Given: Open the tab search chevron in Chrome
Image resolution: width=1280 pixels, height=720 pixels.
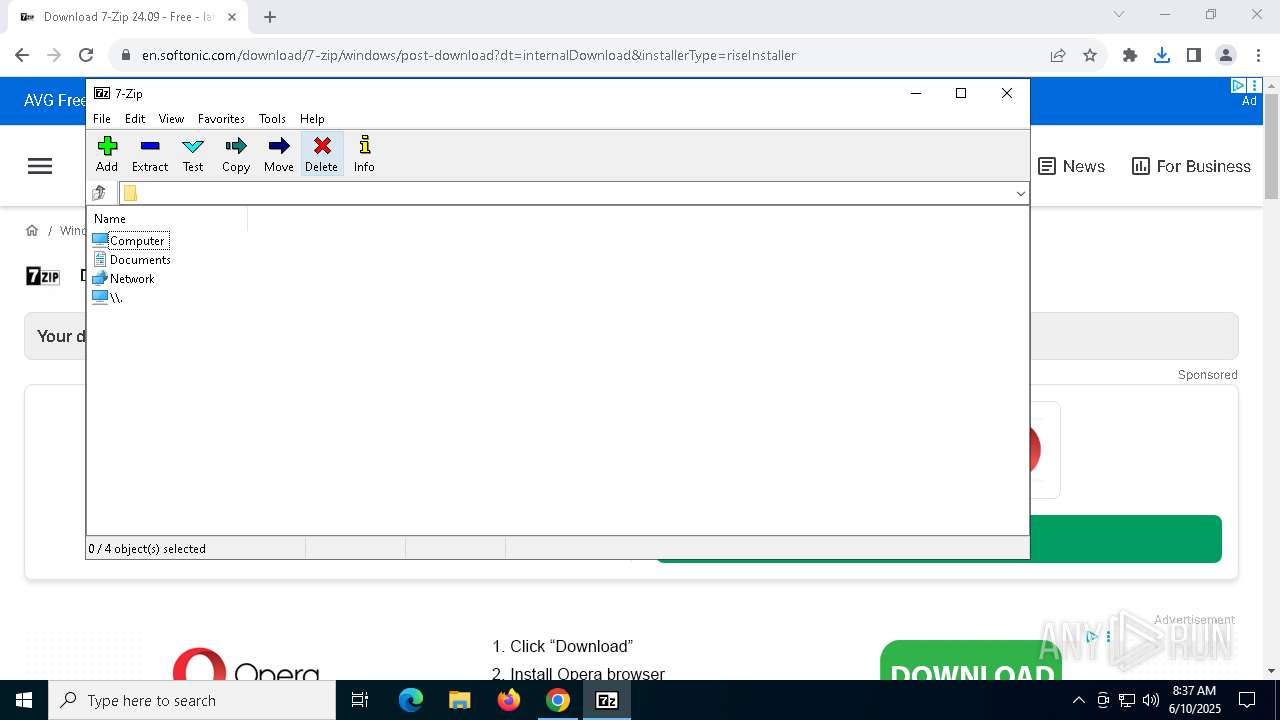Looking at the screenshot, I should tap(1119, 14).
